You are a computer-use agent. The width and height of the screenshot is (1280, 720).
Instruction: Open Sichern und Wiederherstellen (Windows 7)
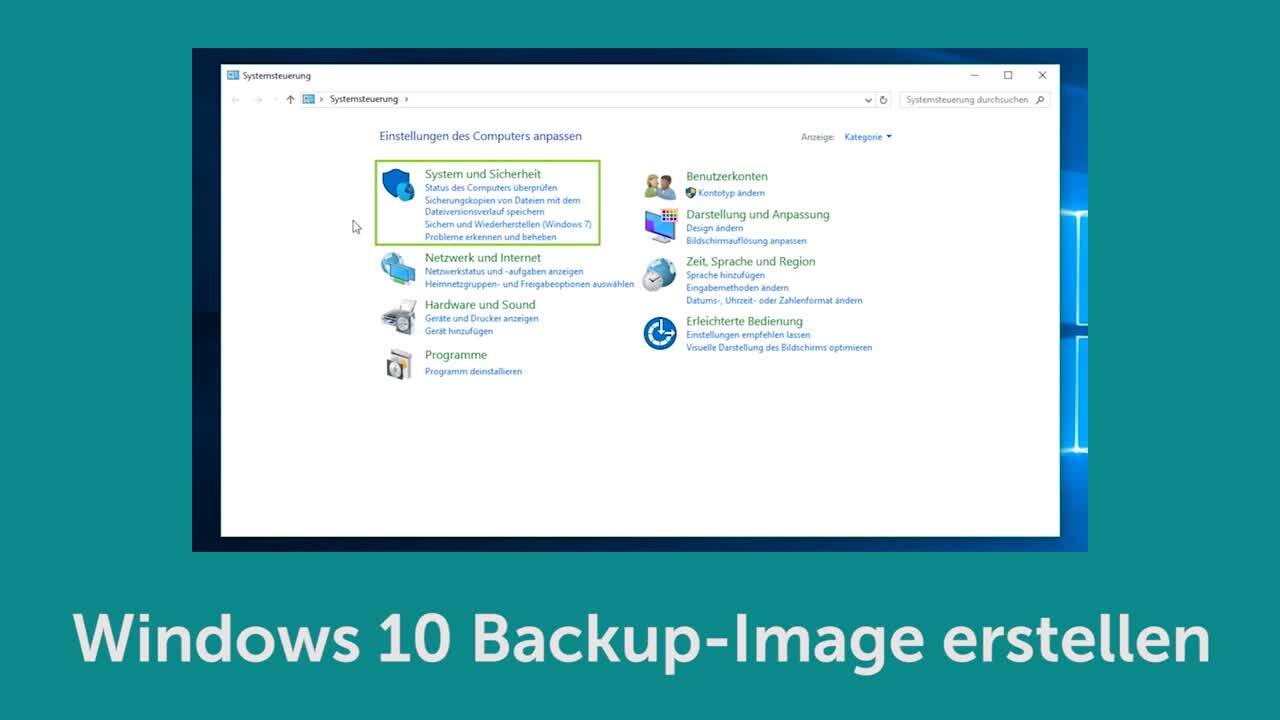point(508,225)
